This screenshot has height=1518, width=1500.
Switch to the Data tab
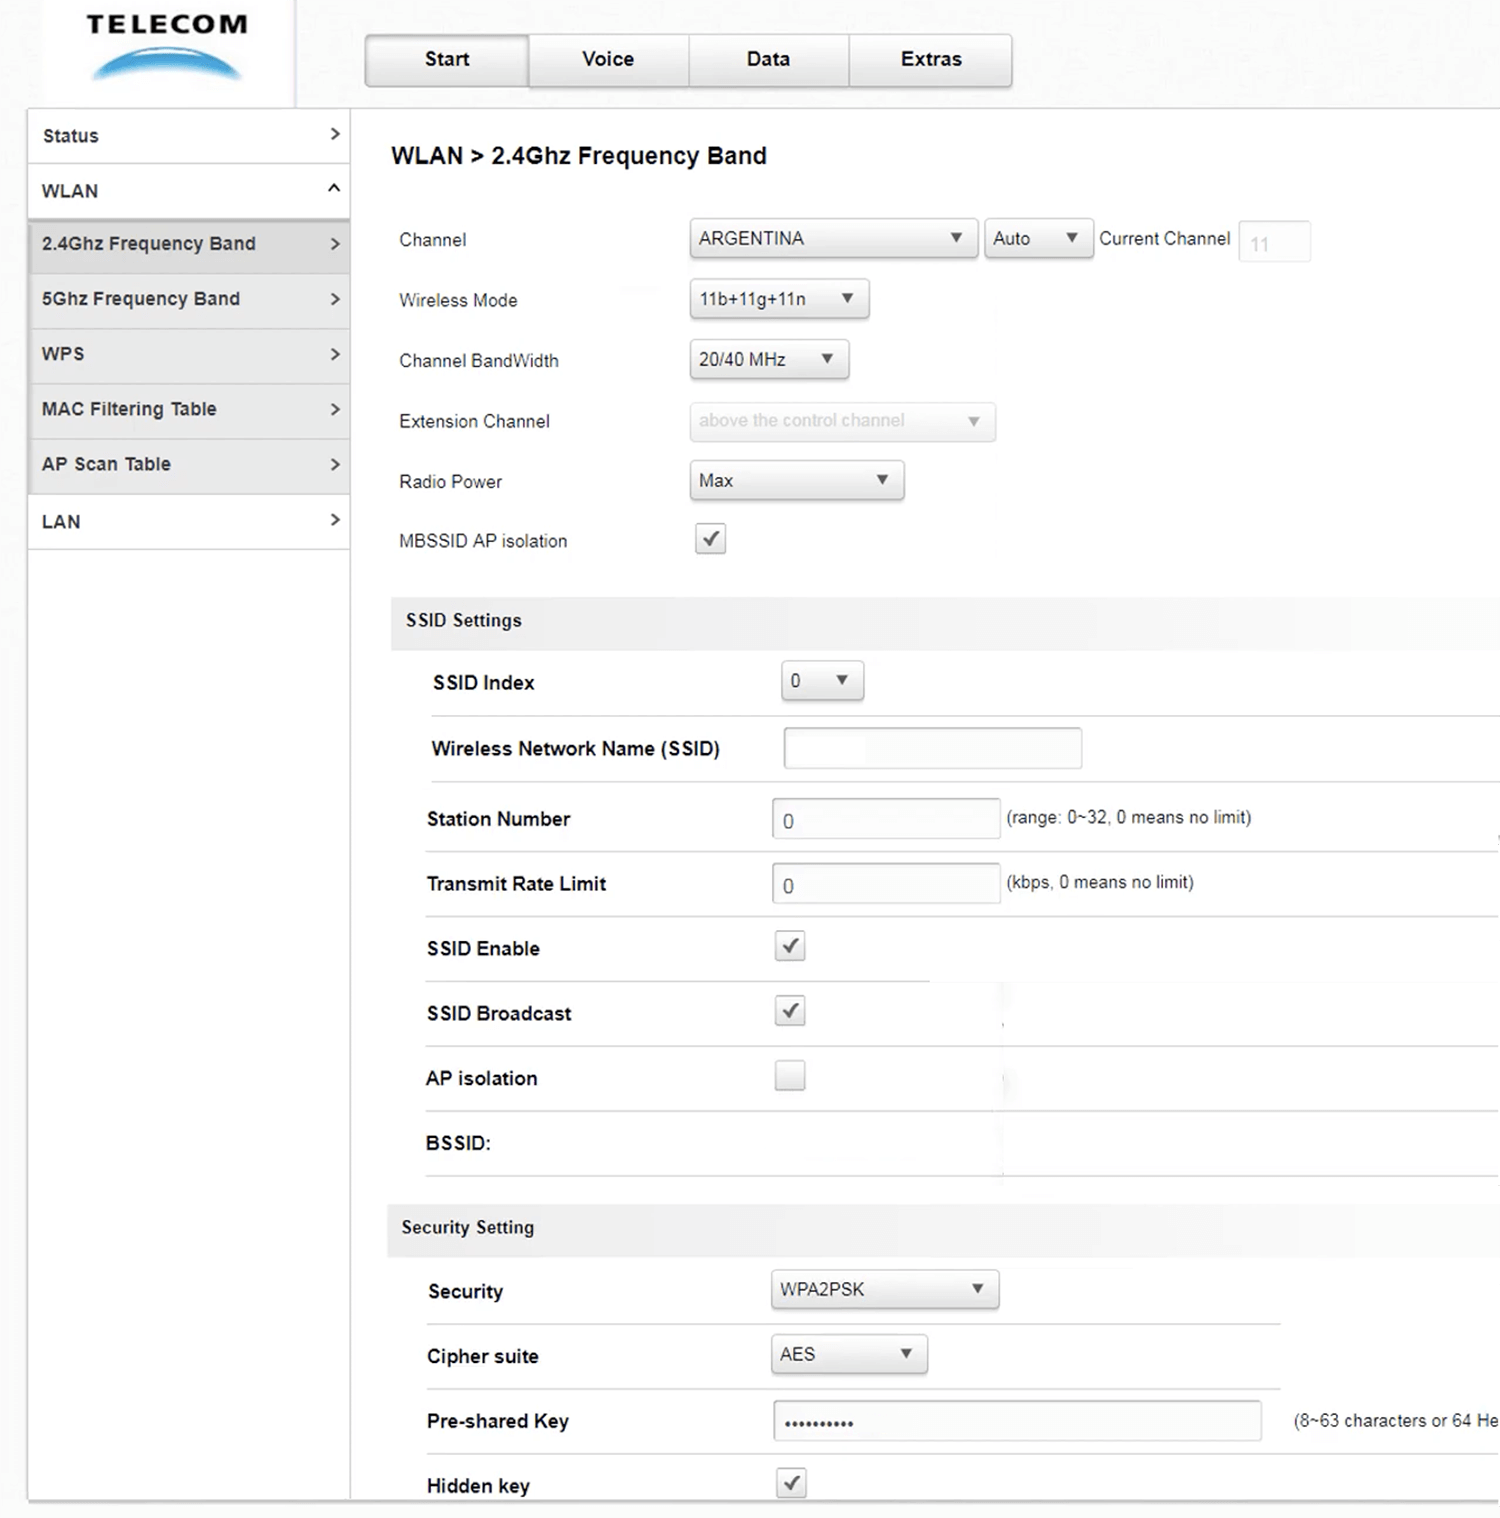coord(768,60)
